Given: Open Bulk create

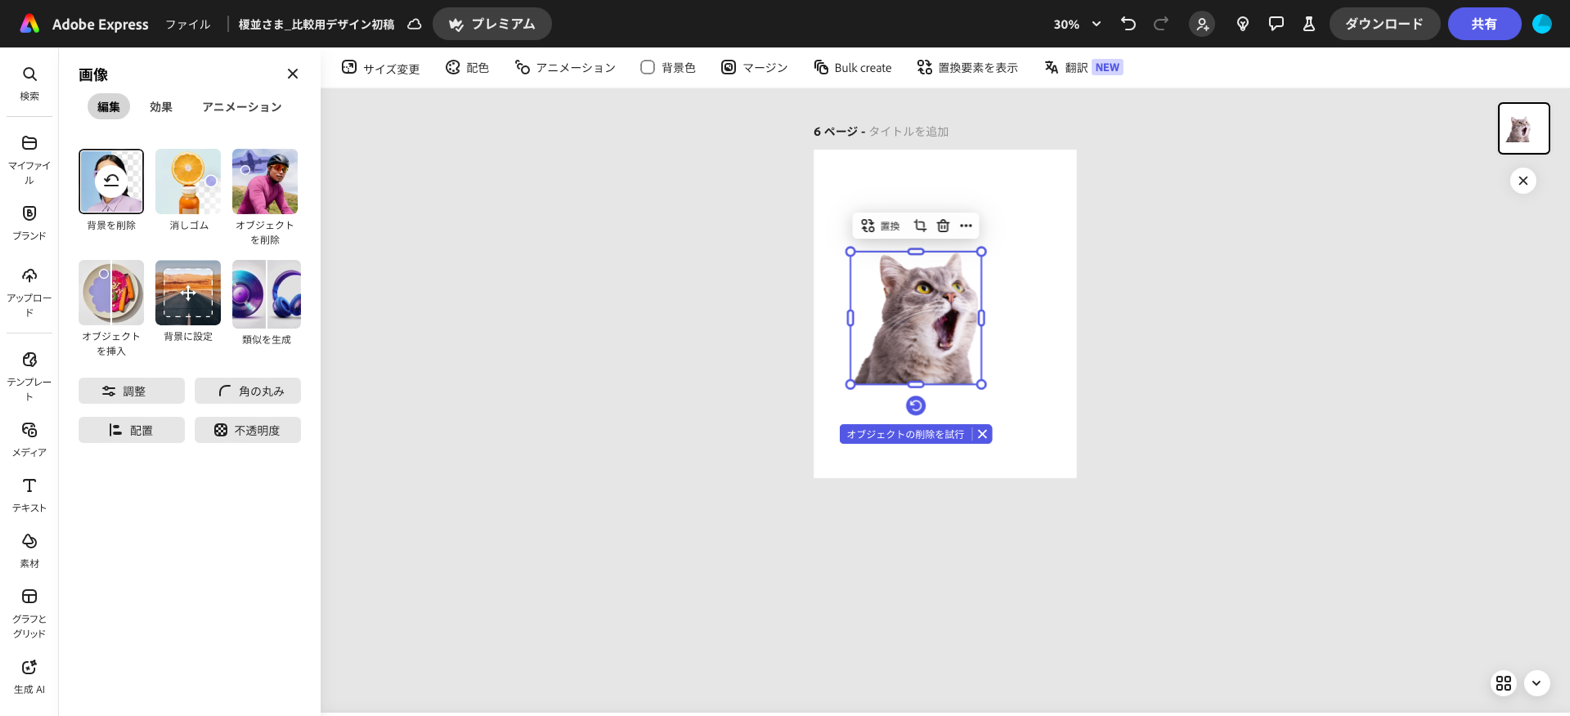Looking at the screenshot, I should pos(852,68).
